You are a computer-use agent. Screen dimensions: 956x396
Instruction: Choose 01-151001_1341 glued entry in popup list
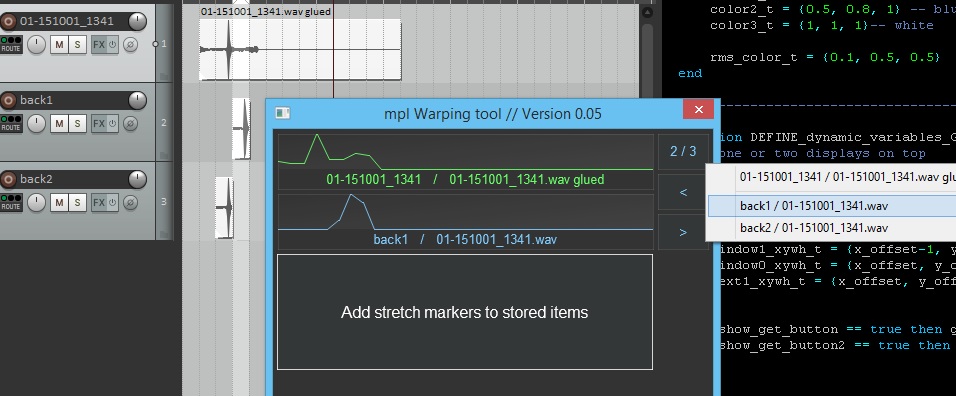point(832,177)
